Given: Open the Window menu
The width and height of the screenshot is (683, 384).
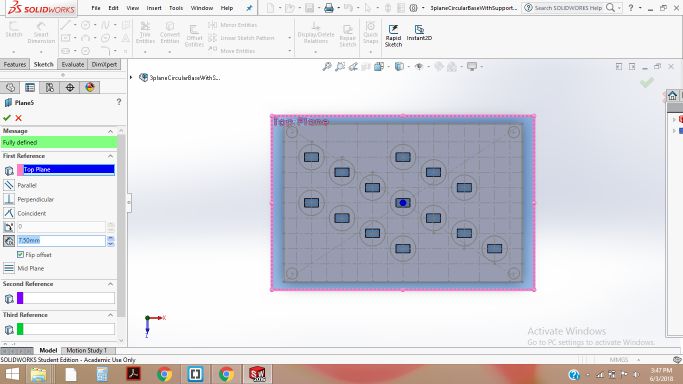Looking at the screenshot, I should pyautogui.click(x=202, y=8).
